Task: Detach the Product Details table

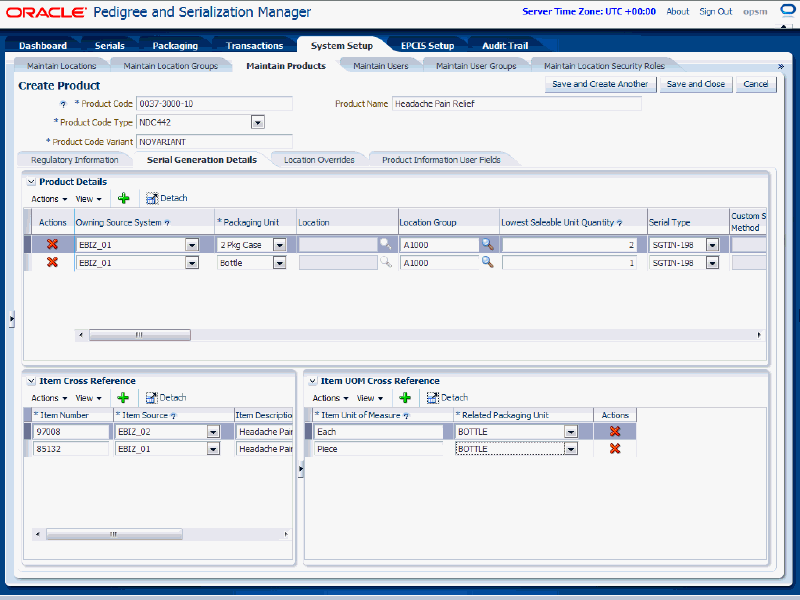Action: click(x=167, y=198)
